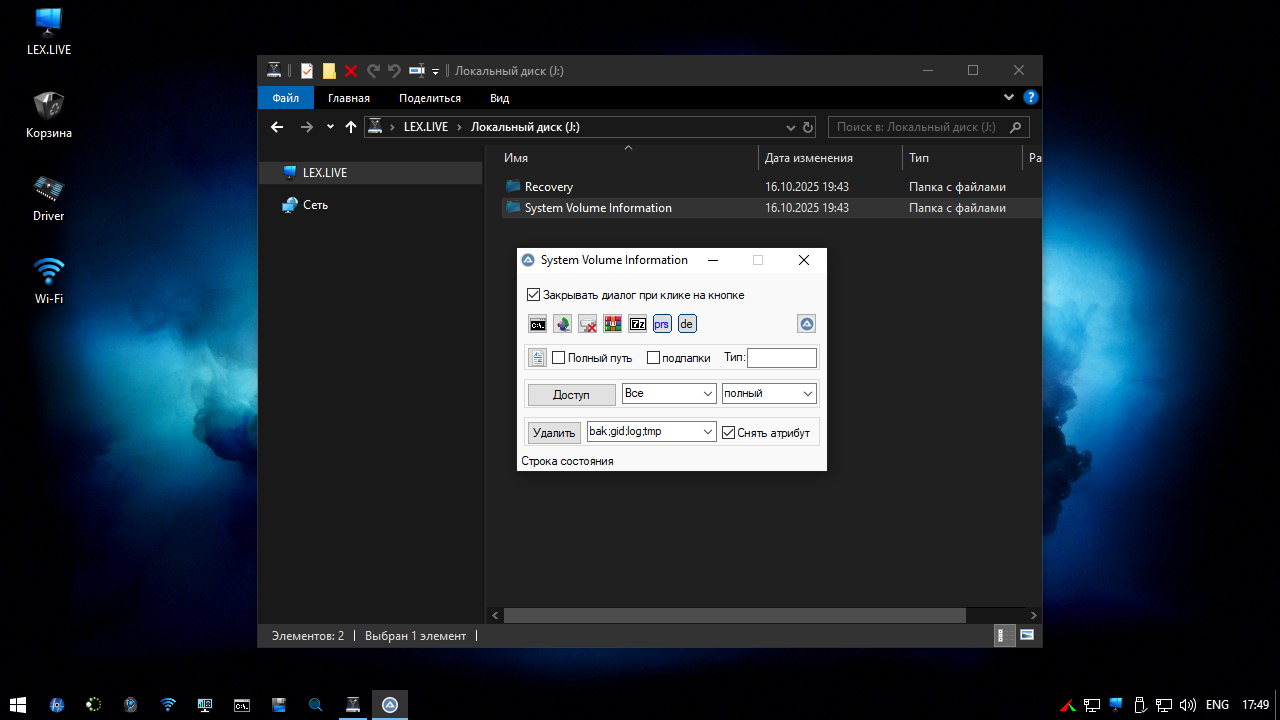This screenshot has width=1280, height=720.
Task: Click the 'Доступ' button
Action: (x=571, y=395)
